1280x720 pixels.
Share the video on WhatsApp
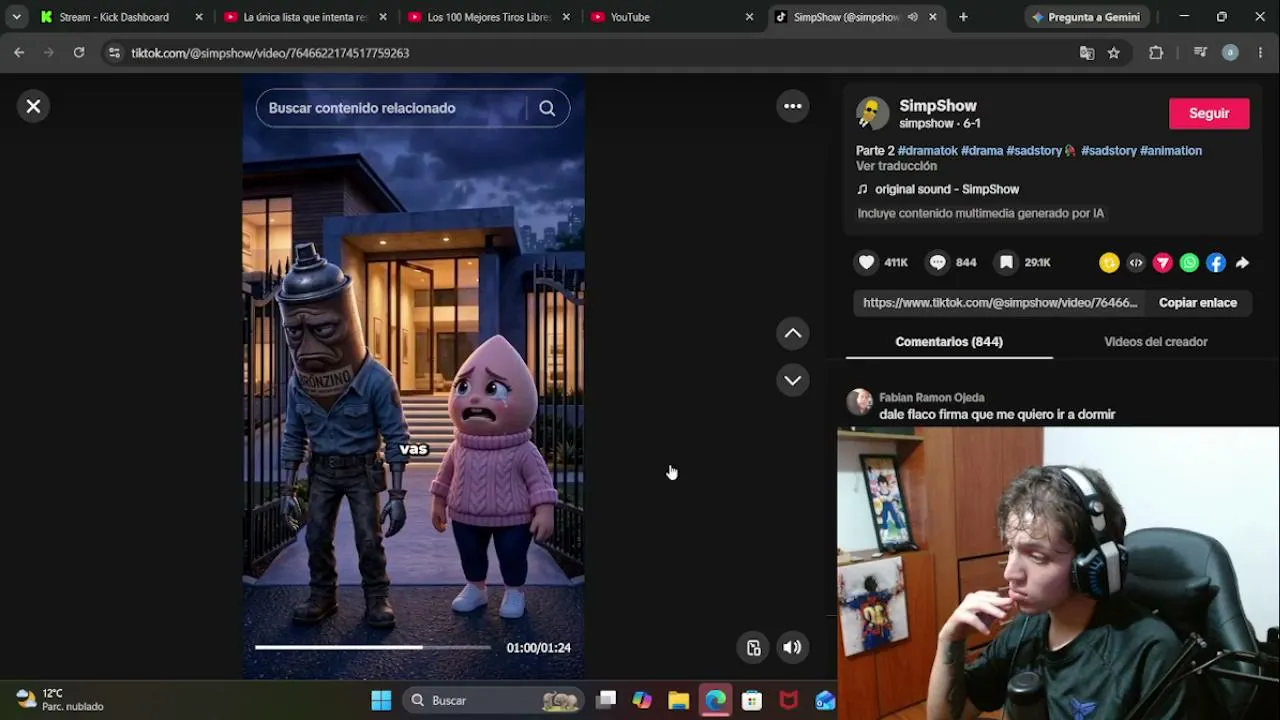pyautogui.click(x=1189, y=263)
